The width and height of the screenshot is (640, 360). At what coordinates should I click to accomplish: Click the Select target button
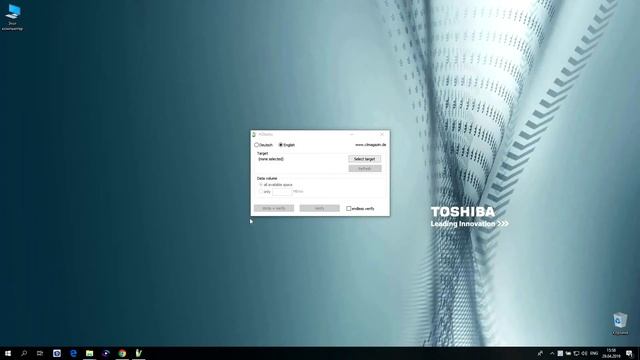364,159
